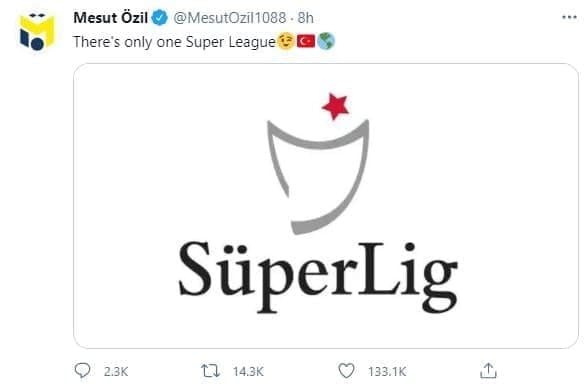Open the SüperLig image attachment
This screenshot has height=391, width=585.
(x=326, y=206)
